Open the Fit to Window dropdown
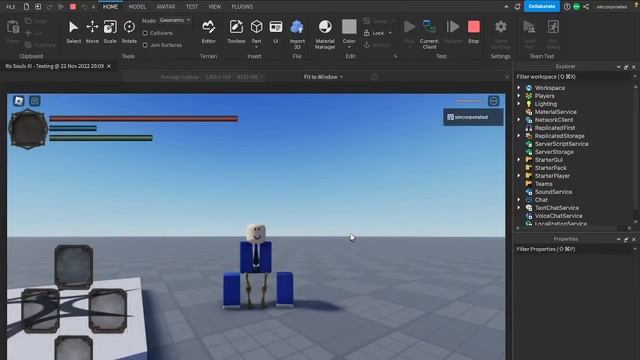This screenshot has width=640, height=360. 323,77
